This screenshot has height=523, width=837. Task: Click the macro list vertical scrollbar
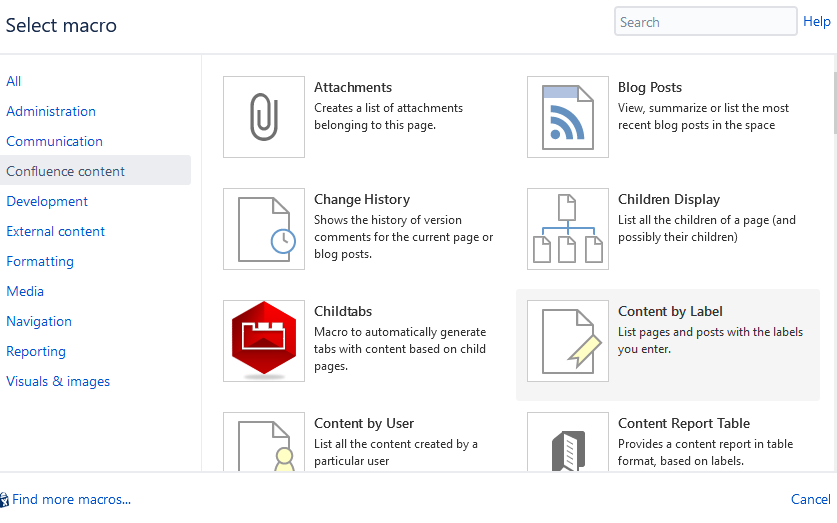pos(834,102)
